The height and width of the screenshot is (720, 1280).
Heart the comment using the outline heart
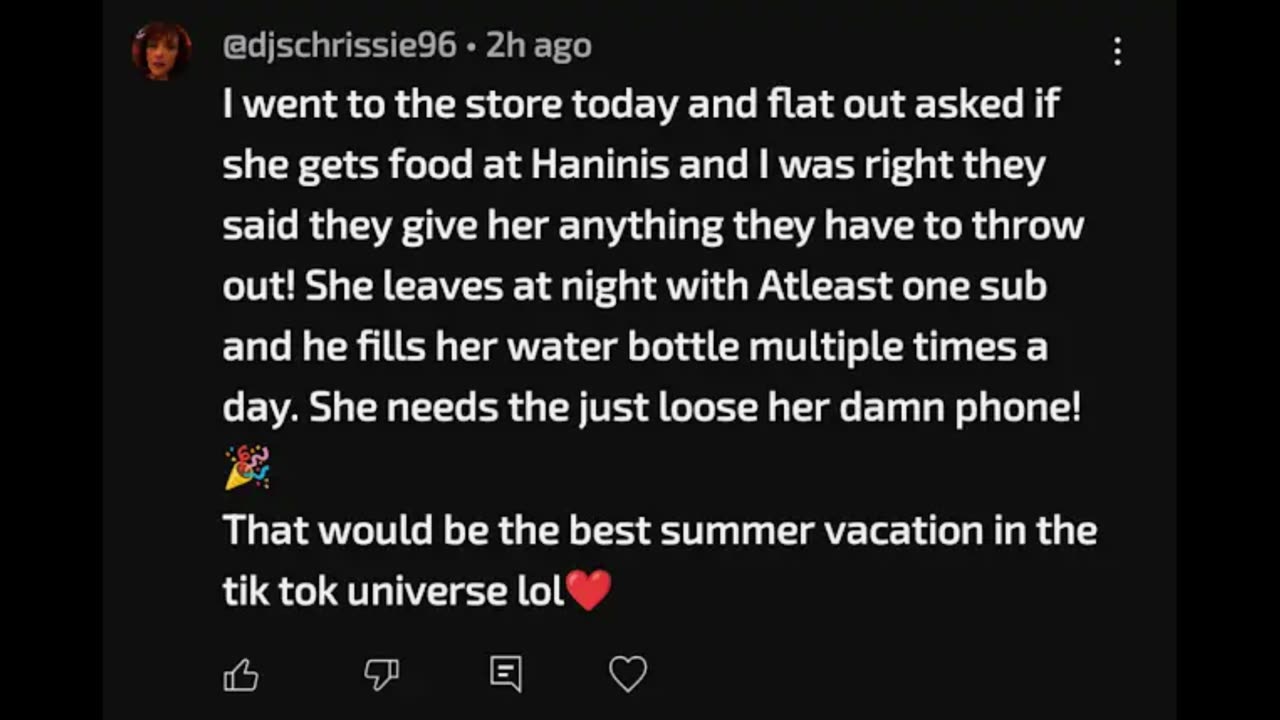[x=628, y=675]
